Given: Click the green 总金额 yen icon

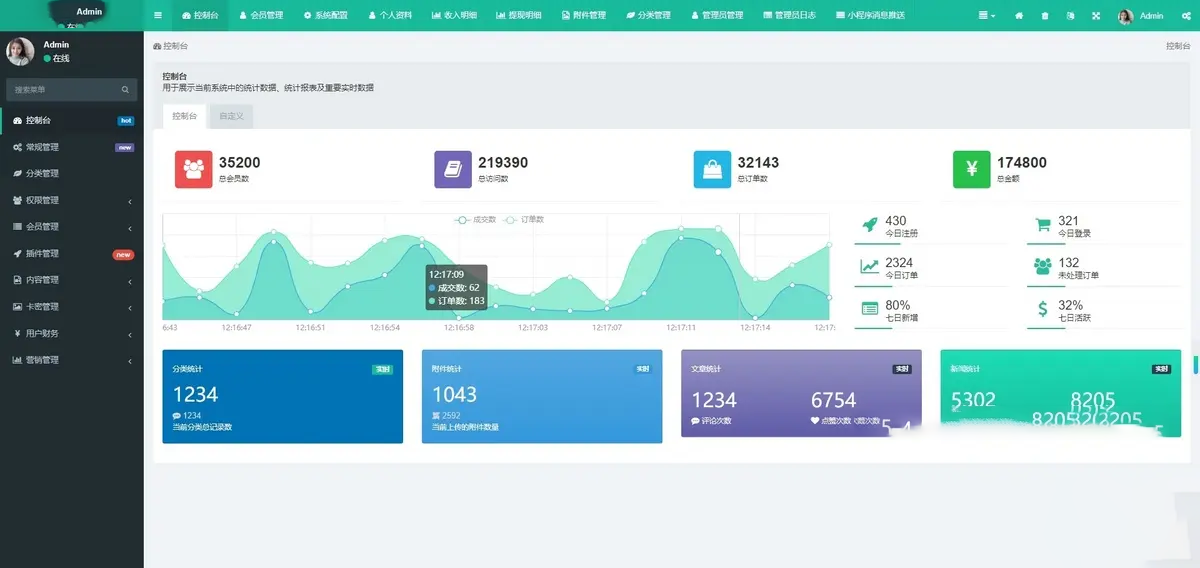Looking at the screenshot, I should 971,169.
